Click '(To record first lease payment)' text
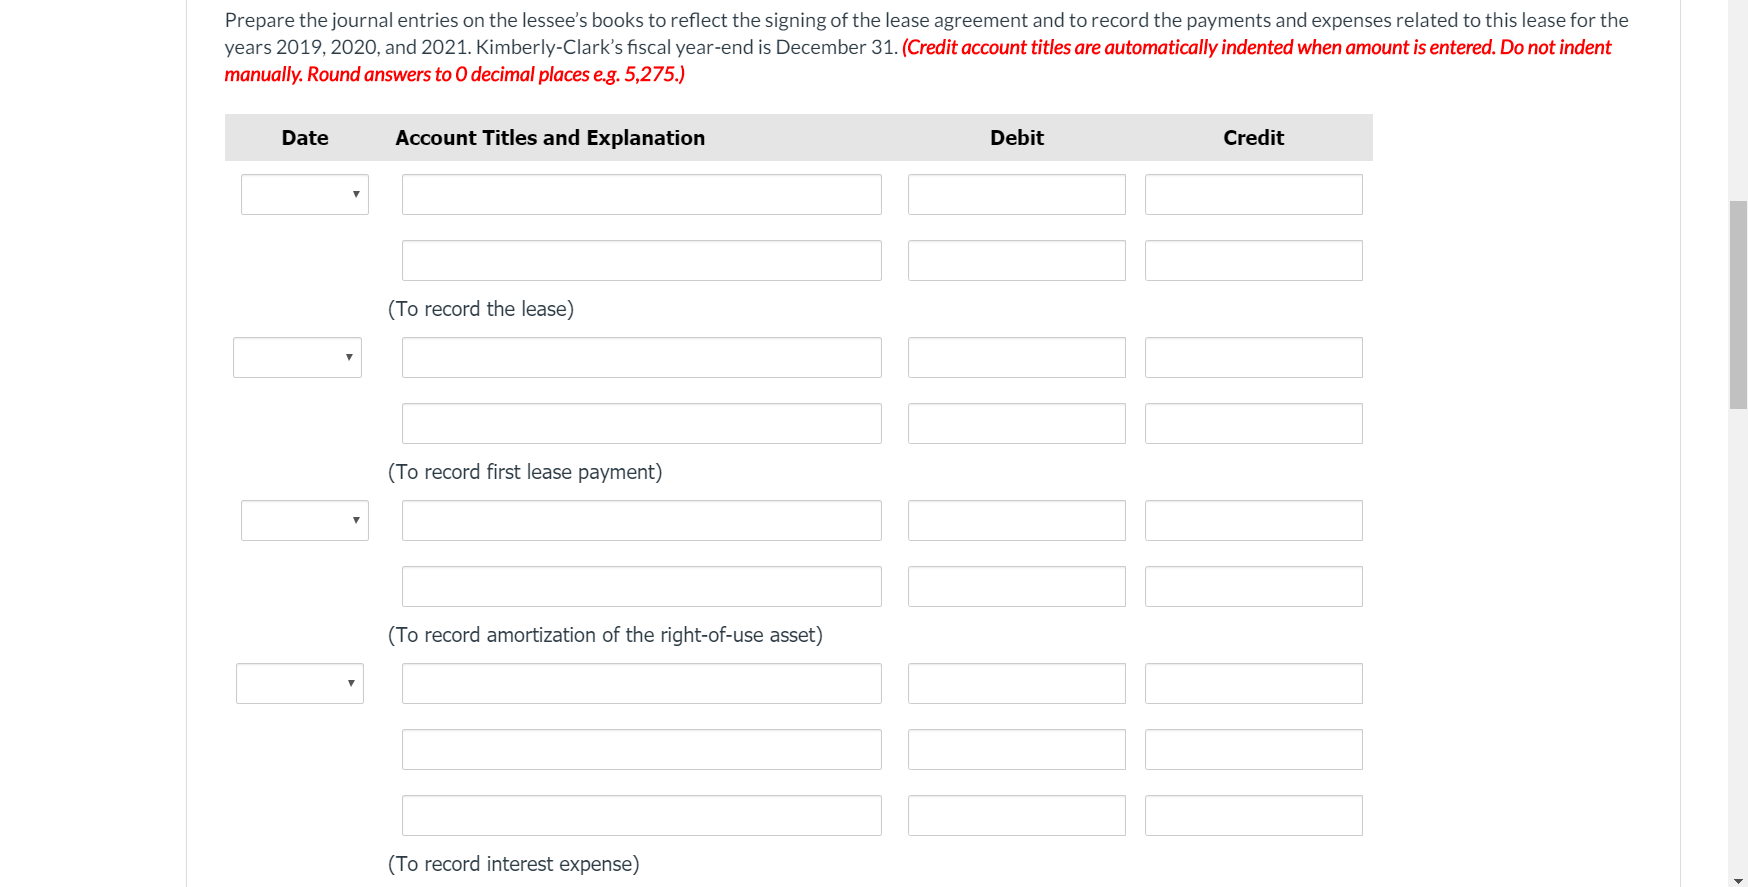1748x887 pixels. point(525,472)
